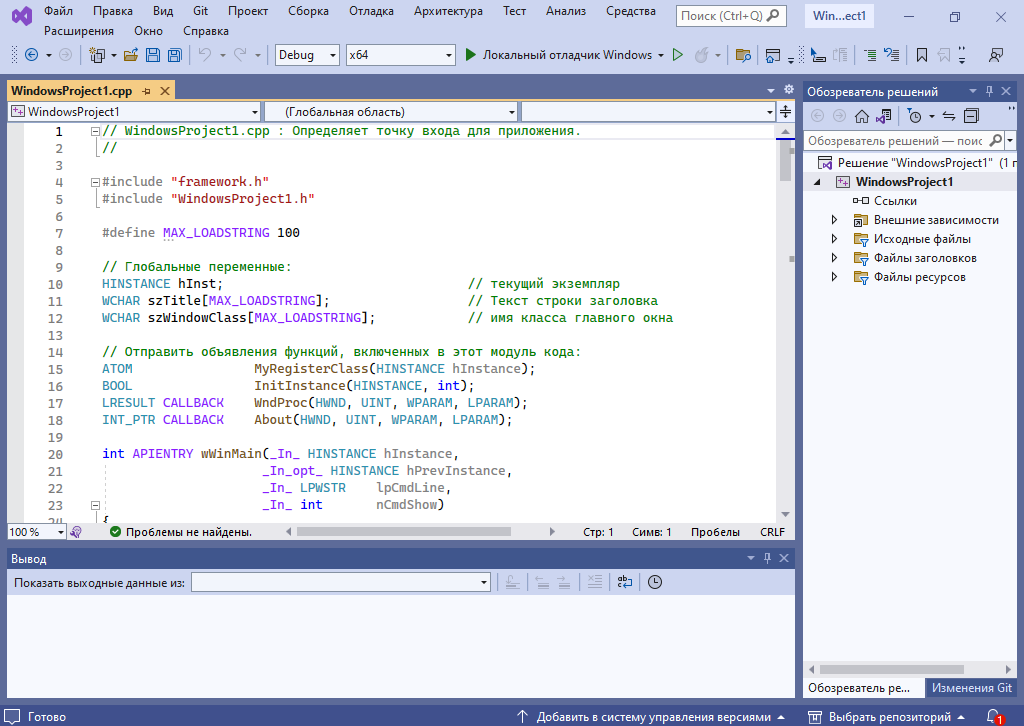
Task: Click the clock icon in Output panel
Action: point(655,582)
